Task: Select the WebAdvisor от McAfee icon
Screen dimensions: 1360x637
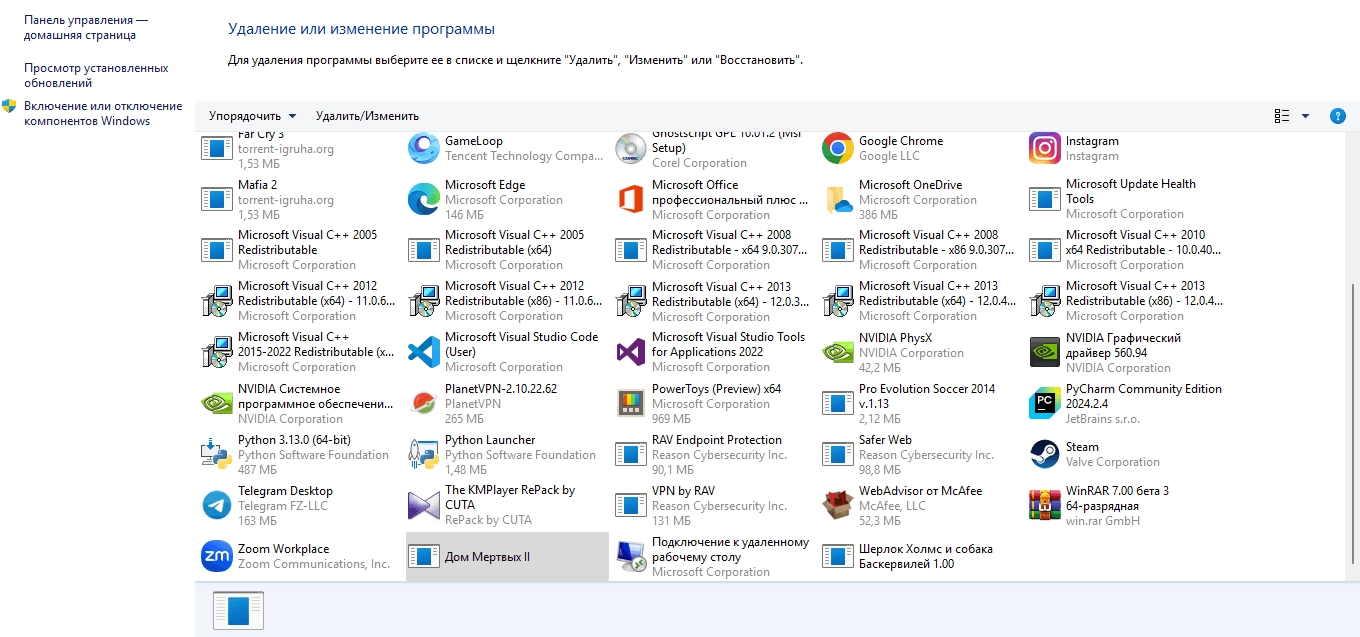Action: [x=838, y=505]
